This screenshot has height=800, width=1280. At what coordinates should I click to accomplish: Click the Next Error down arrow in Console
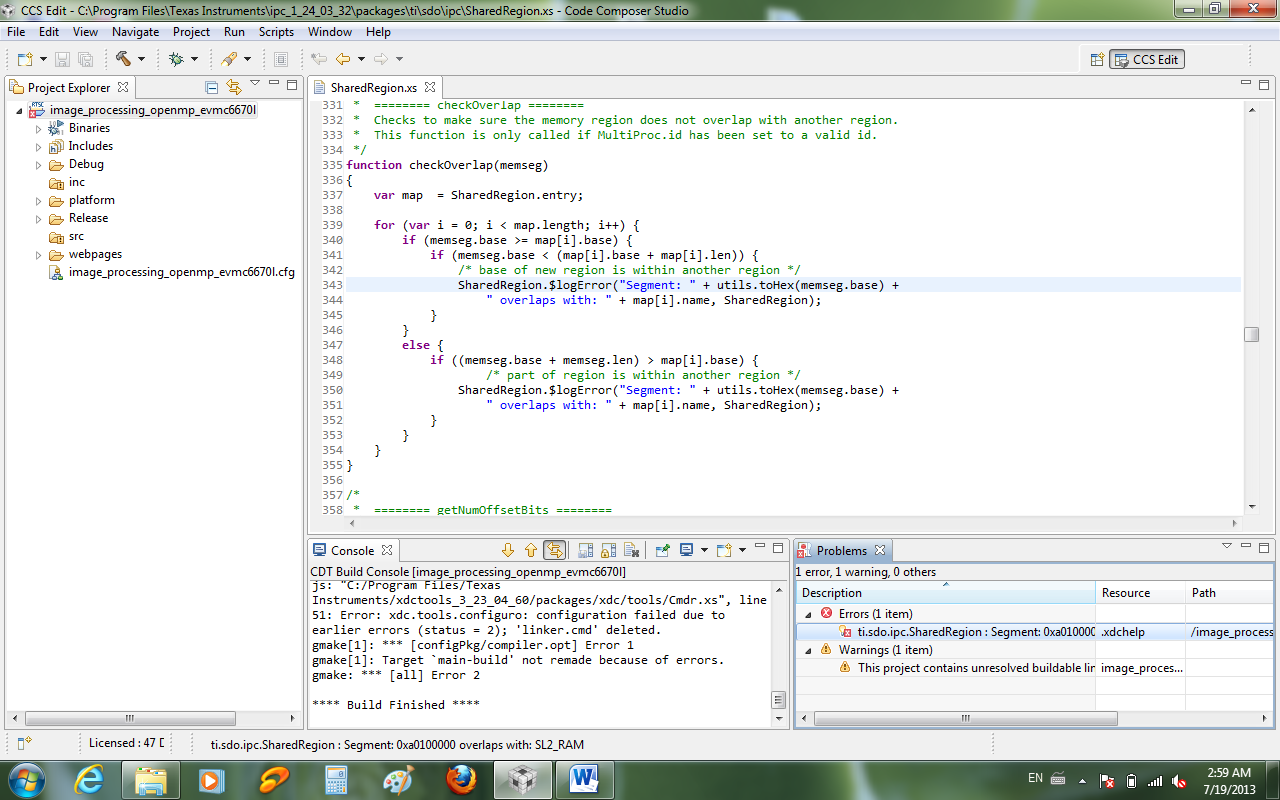point(508,550)
